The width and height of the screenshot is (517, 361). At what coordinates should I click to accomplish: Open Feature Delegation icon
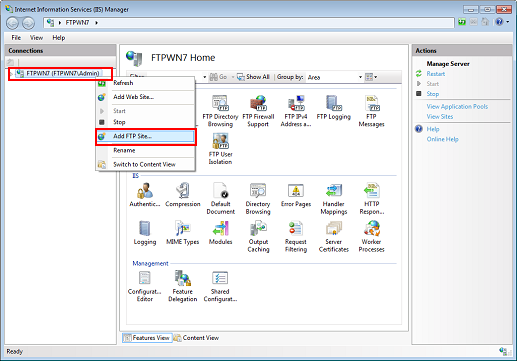(182, 286)
